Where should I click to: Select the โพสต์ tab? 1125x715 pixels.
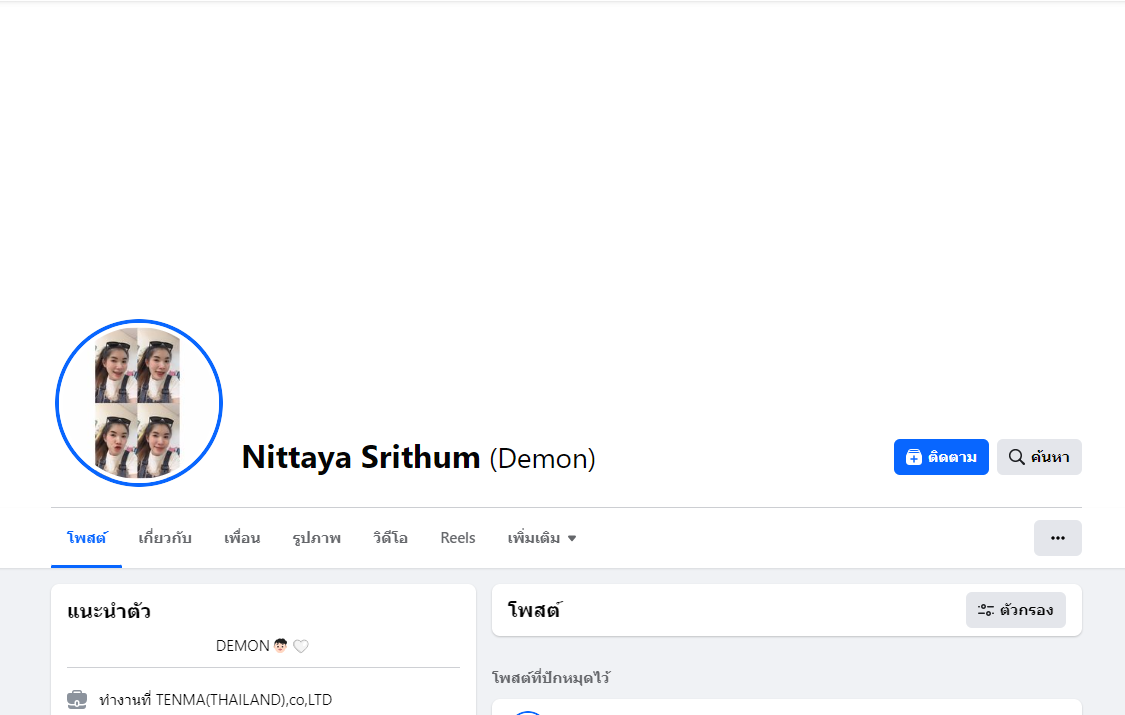click(87, 538)
